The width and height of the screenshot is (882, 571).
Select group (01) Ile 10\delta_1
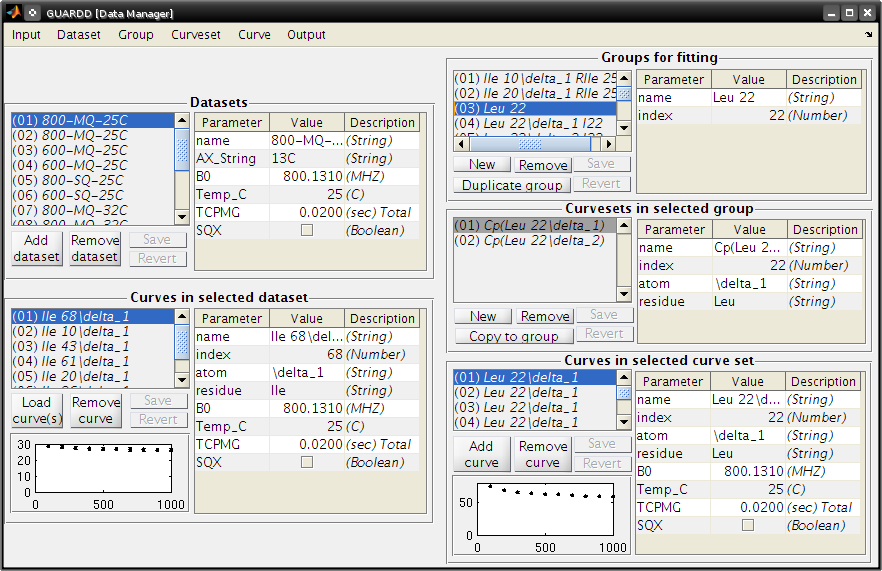coord(536,78)
